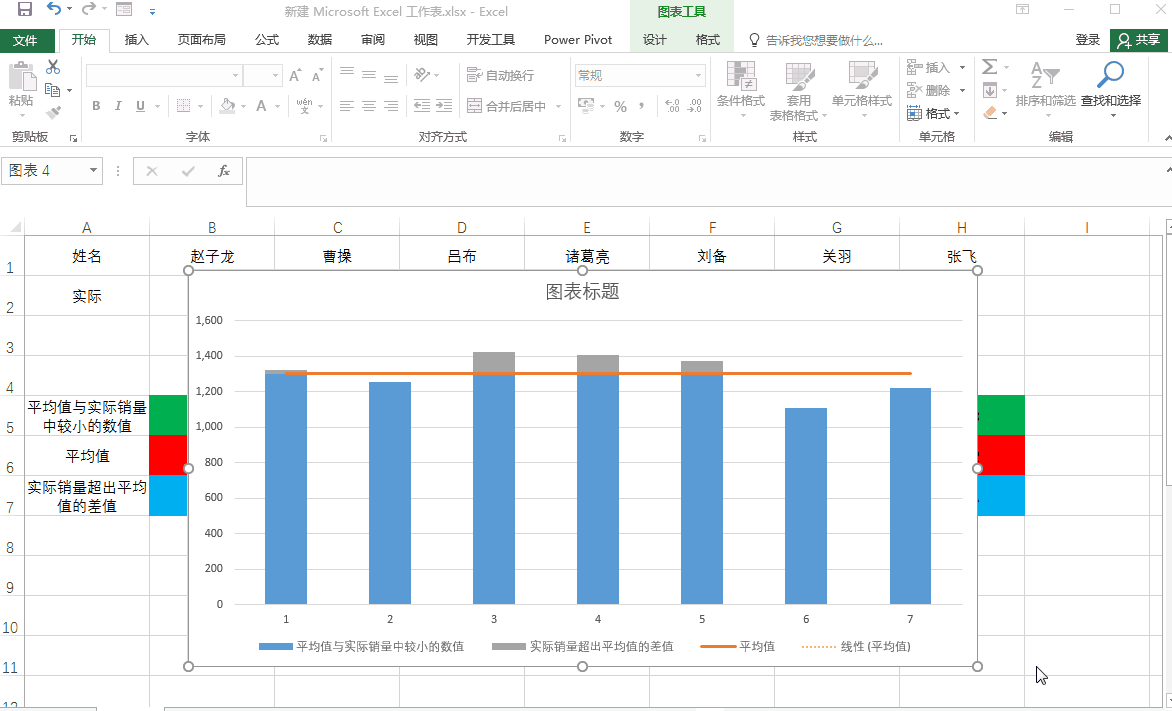1172x711 pixels.
Task: Click the Paste clipboard icon
Action: tap(21, 76)
